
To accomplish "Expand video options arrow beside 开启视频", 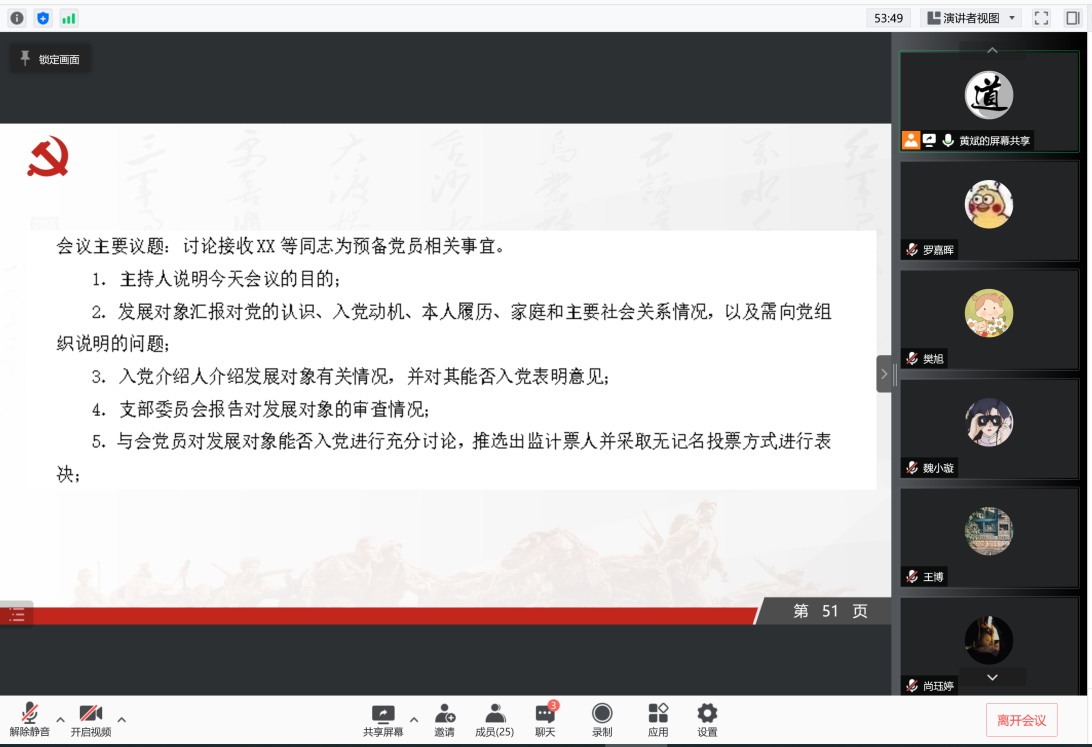I will 122,719.
